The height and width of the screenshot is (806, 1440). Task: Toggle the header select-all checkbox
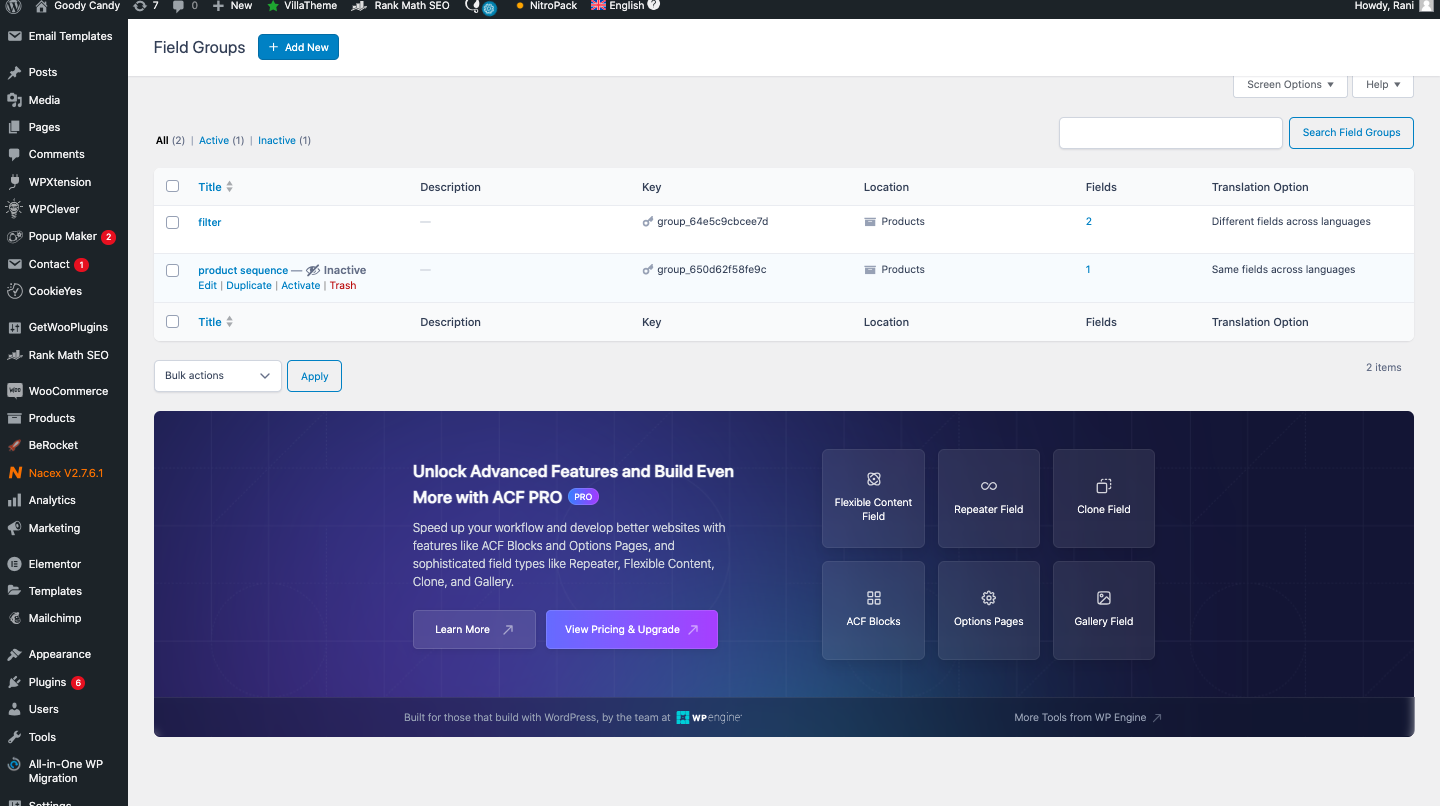(x=173, y=186)
